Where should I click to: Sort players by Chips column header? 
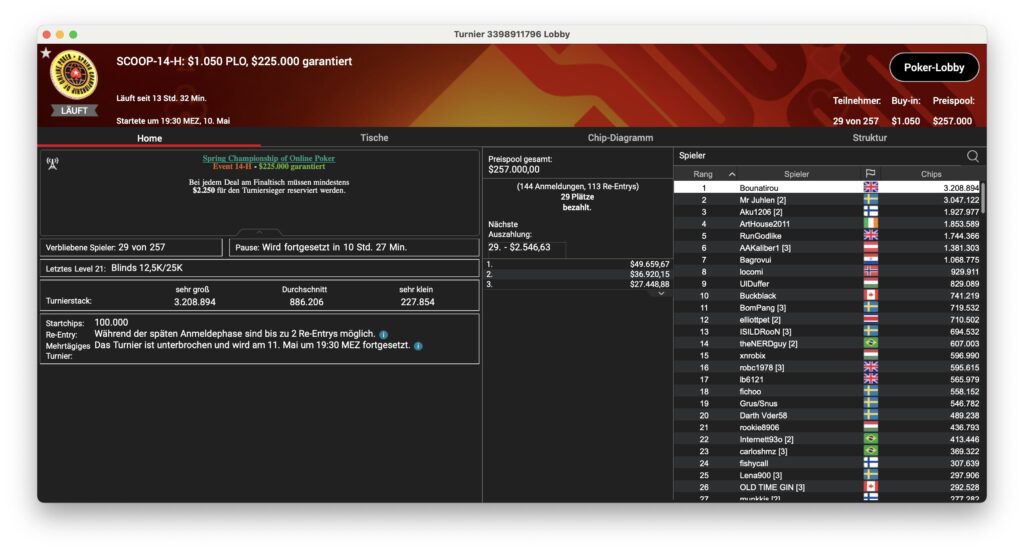(930, 174)
